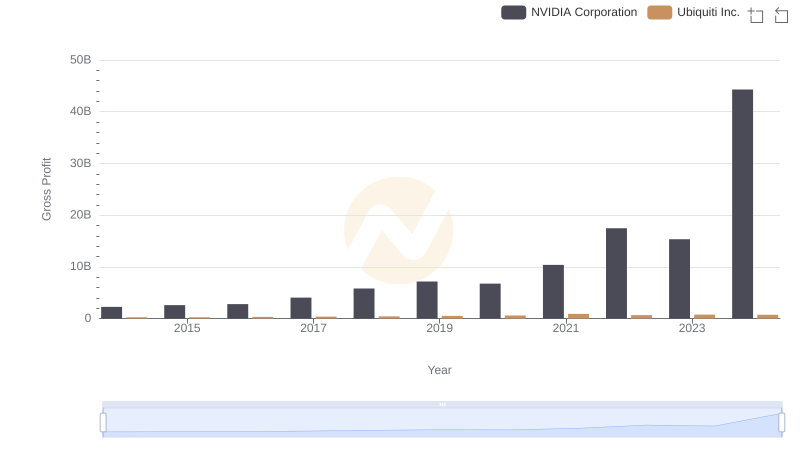Click the 2017 x-axis label
The height and width of the screenshot is (461, 800).
[x=313, y=328]
